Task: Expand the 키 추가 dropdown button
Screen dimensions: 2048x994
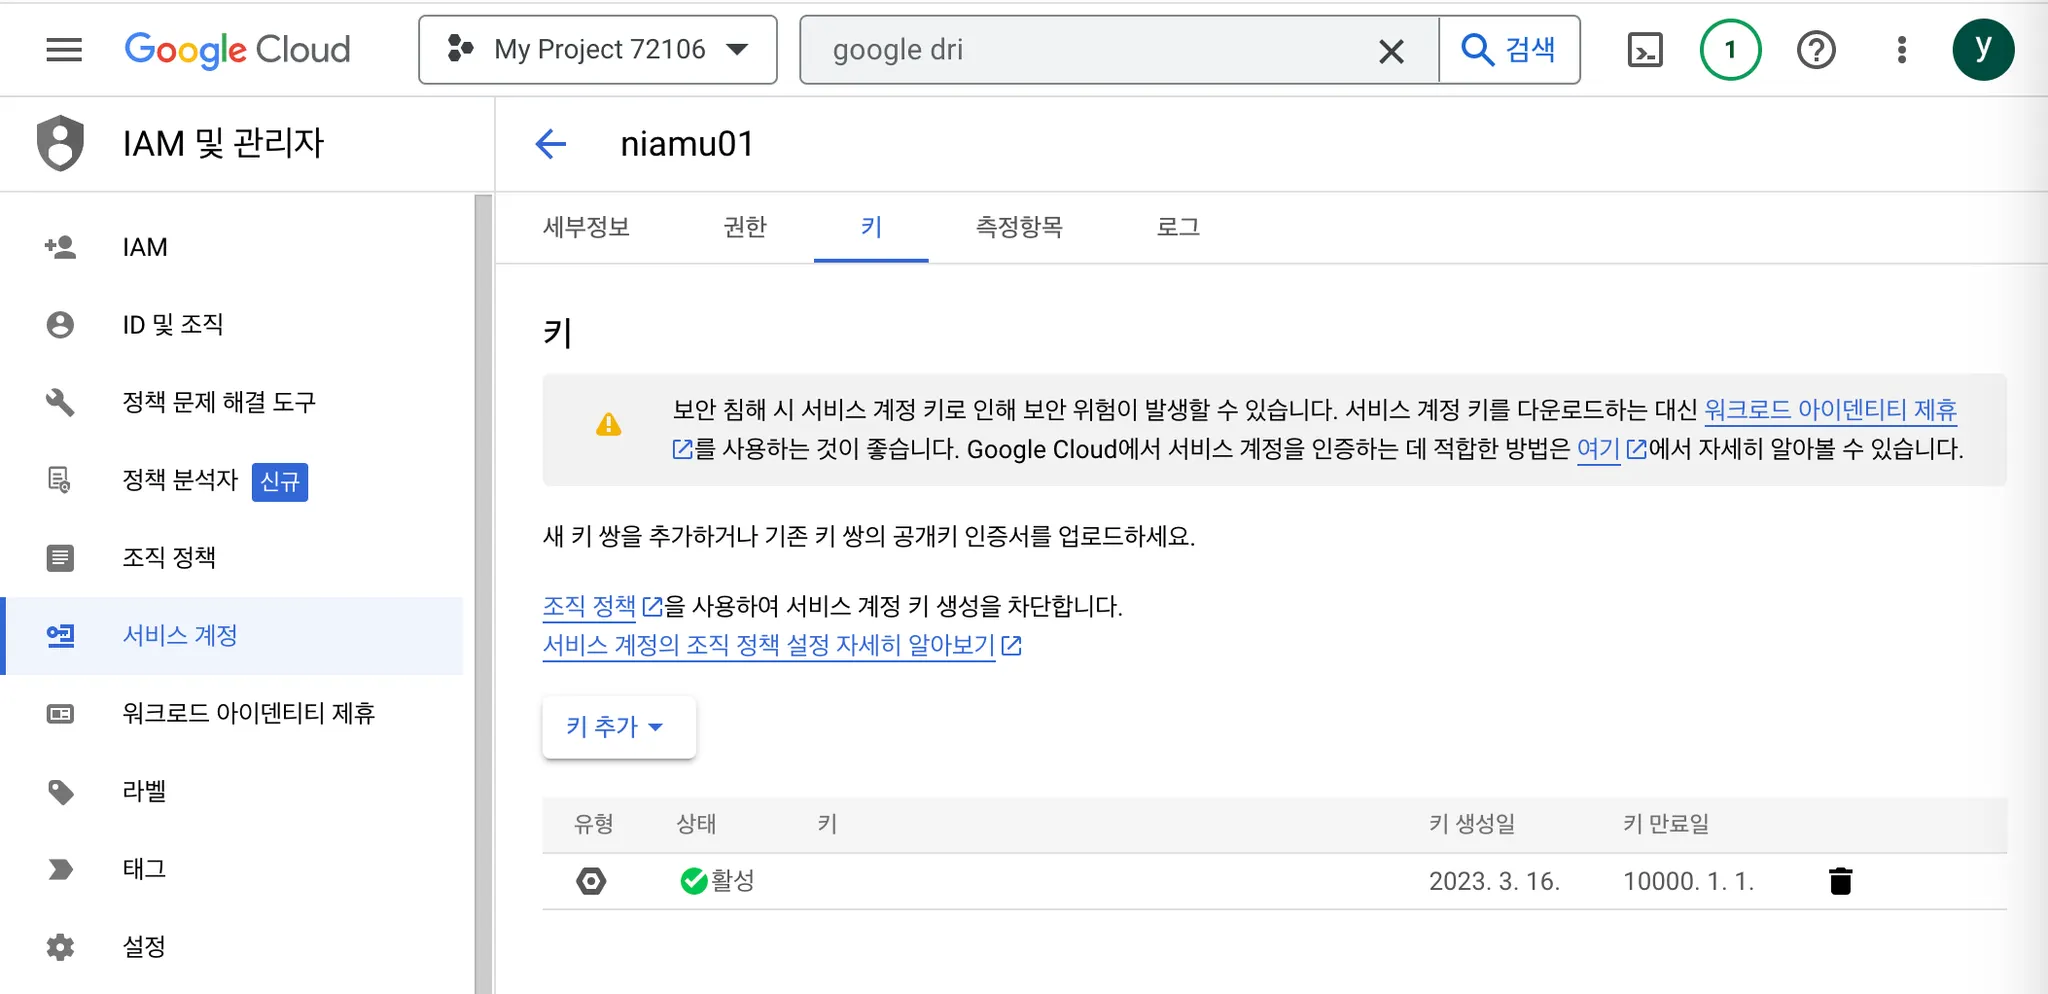Action: click(618, 727)
